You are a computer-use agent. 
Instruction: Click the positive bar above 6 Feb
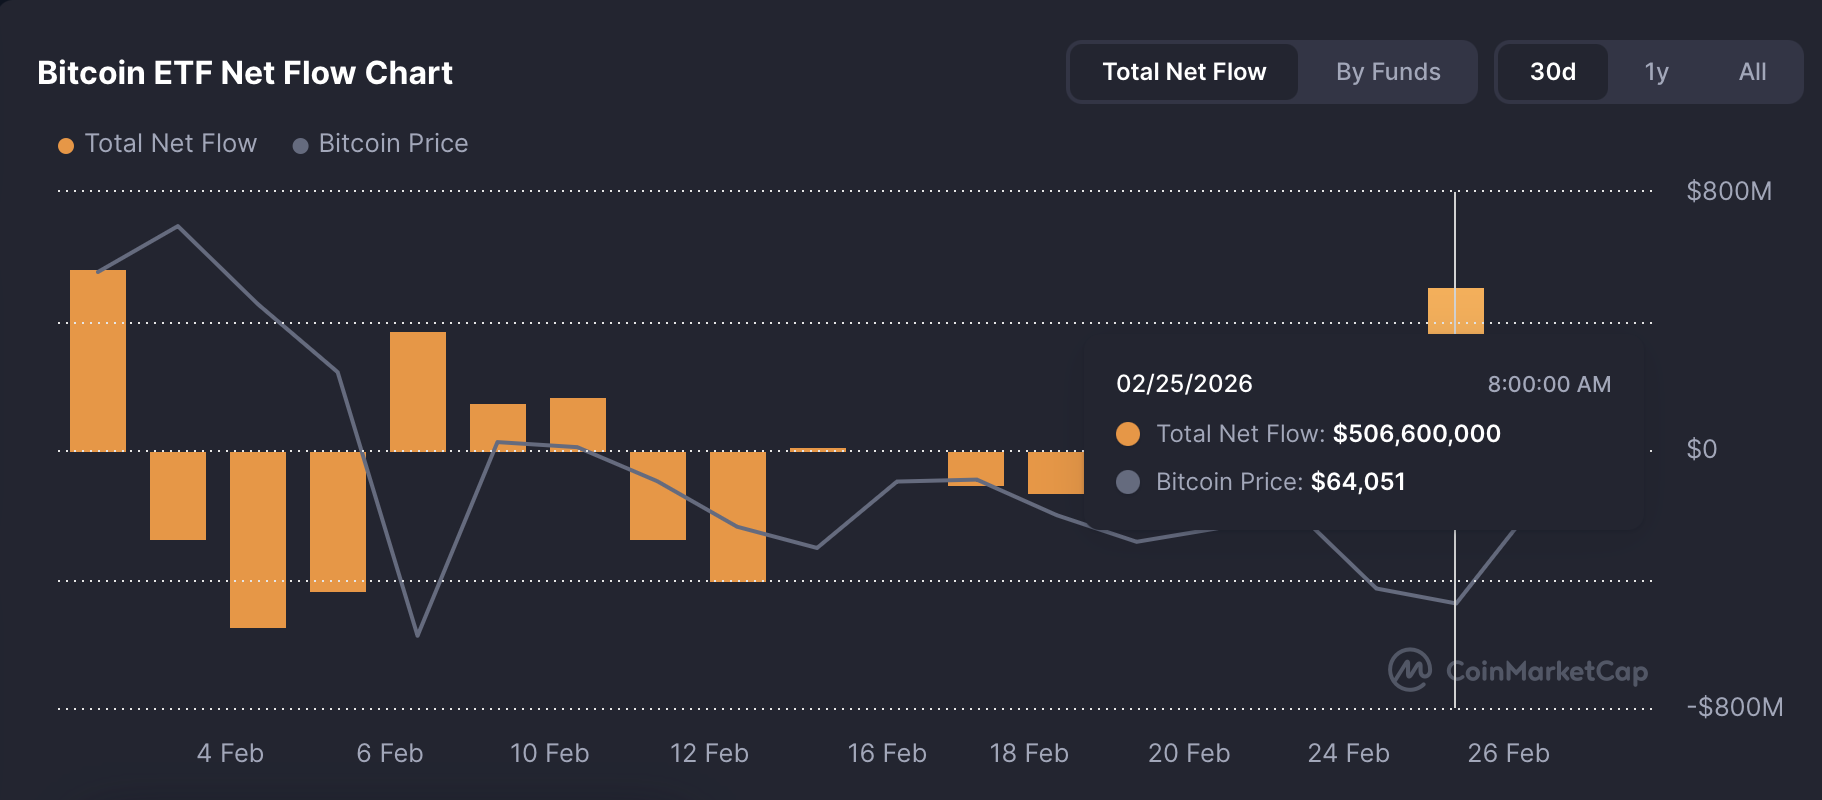tap(418, 392)
